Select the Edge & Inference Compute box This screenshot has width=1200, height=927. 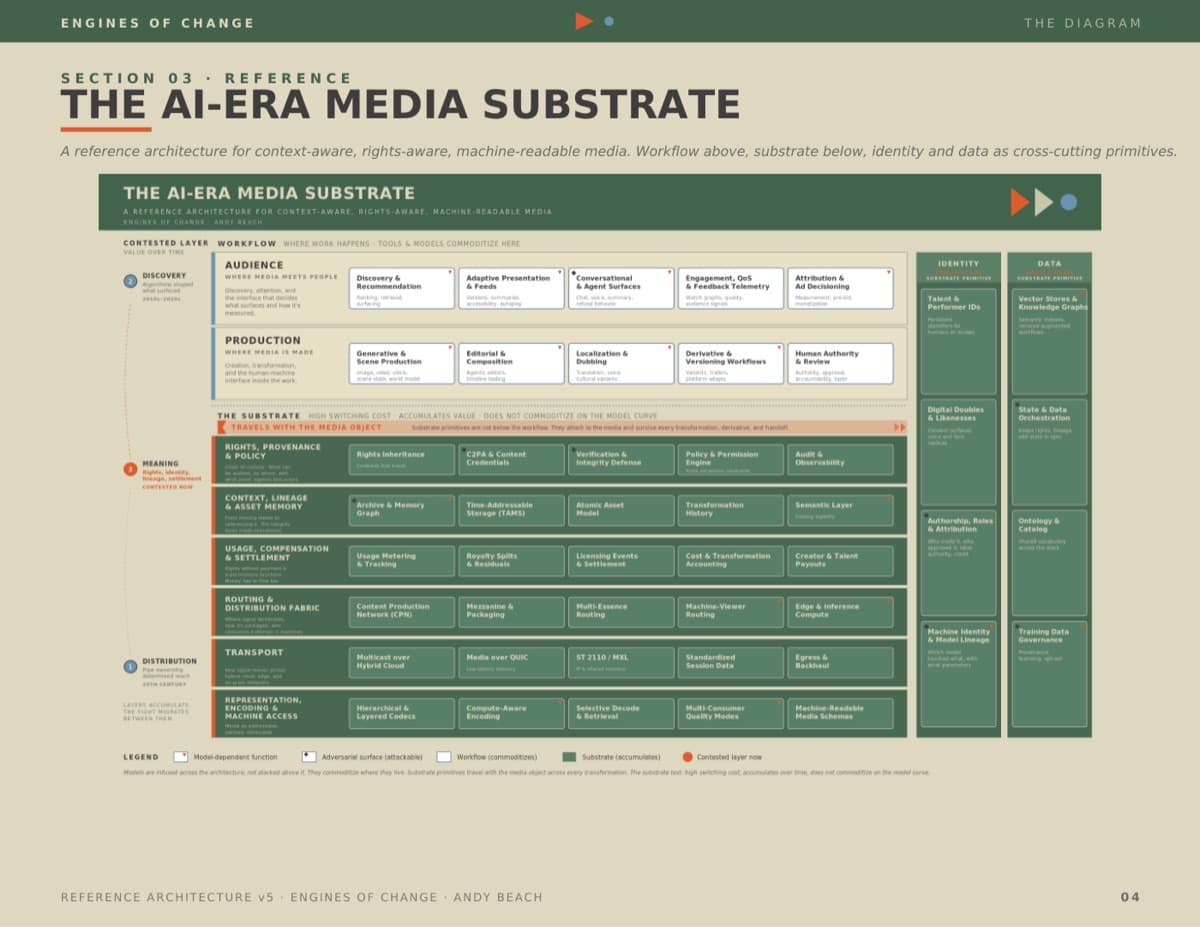pos(841,612)
